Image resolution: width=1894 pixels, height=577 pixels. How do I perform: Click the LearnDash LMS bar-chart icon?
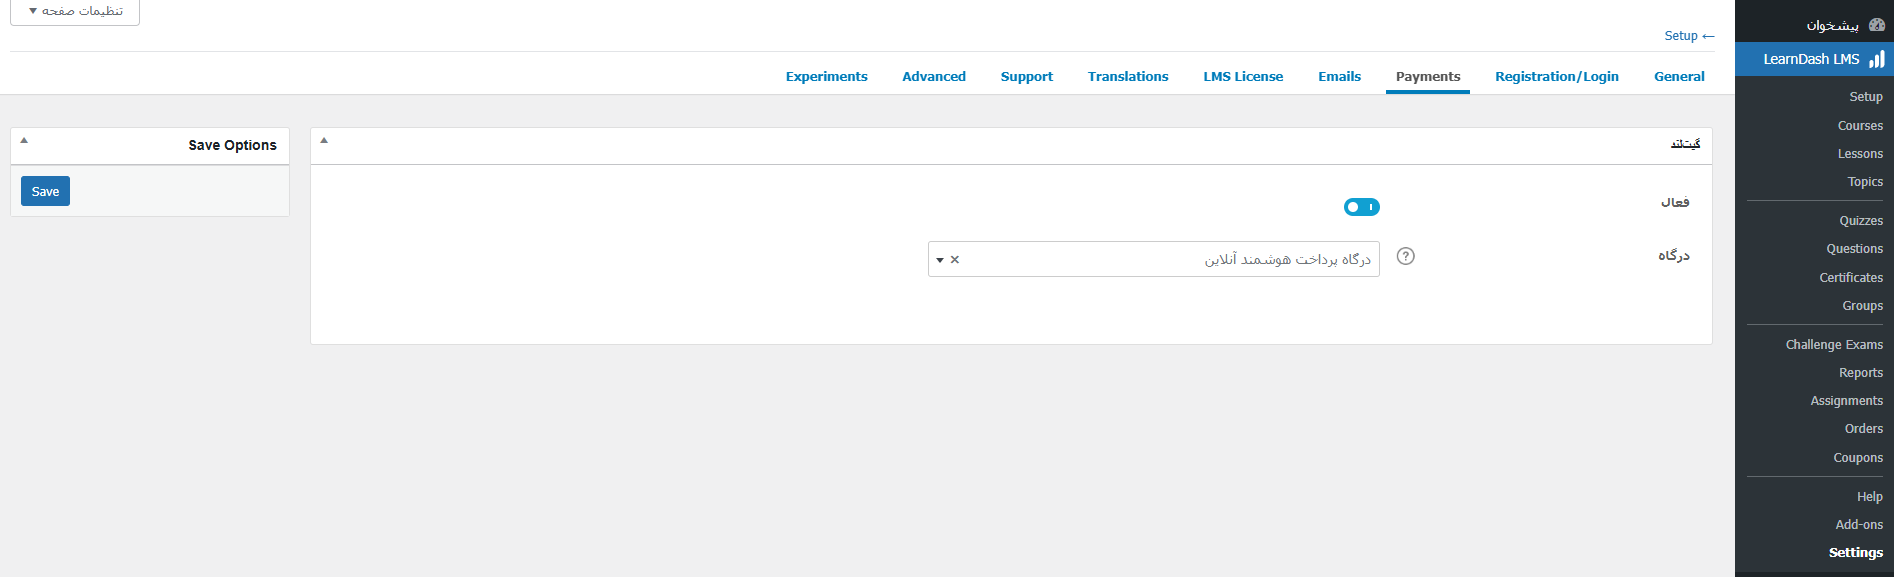tap(1876, 59)
